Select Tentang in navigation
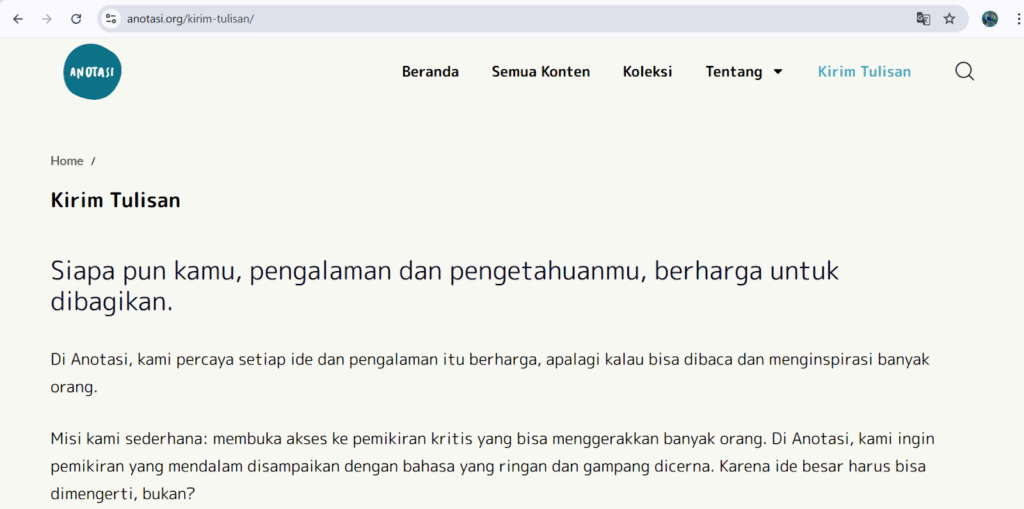The width and height of the screenshot is (1024, 509). (734, 72)
